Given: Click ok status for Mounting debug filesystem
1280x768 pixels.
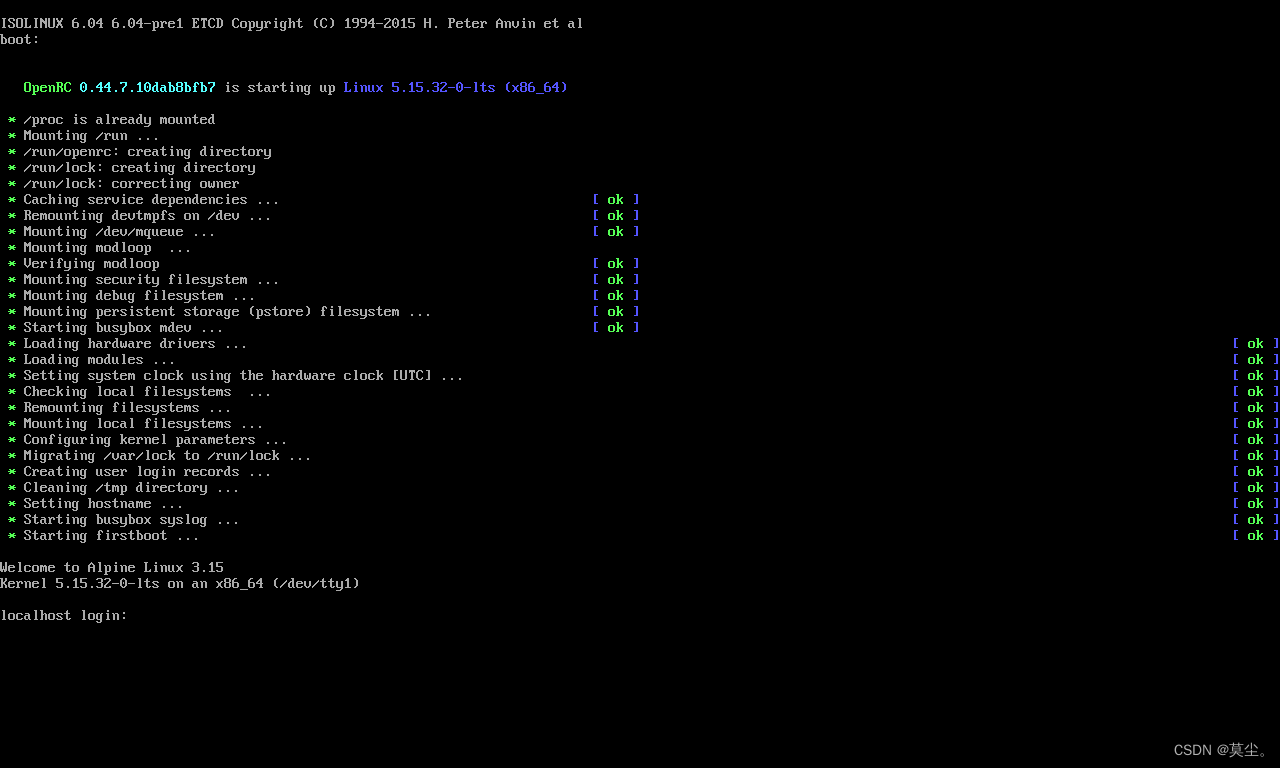Looking at the screenshot, I should [616, 295].
